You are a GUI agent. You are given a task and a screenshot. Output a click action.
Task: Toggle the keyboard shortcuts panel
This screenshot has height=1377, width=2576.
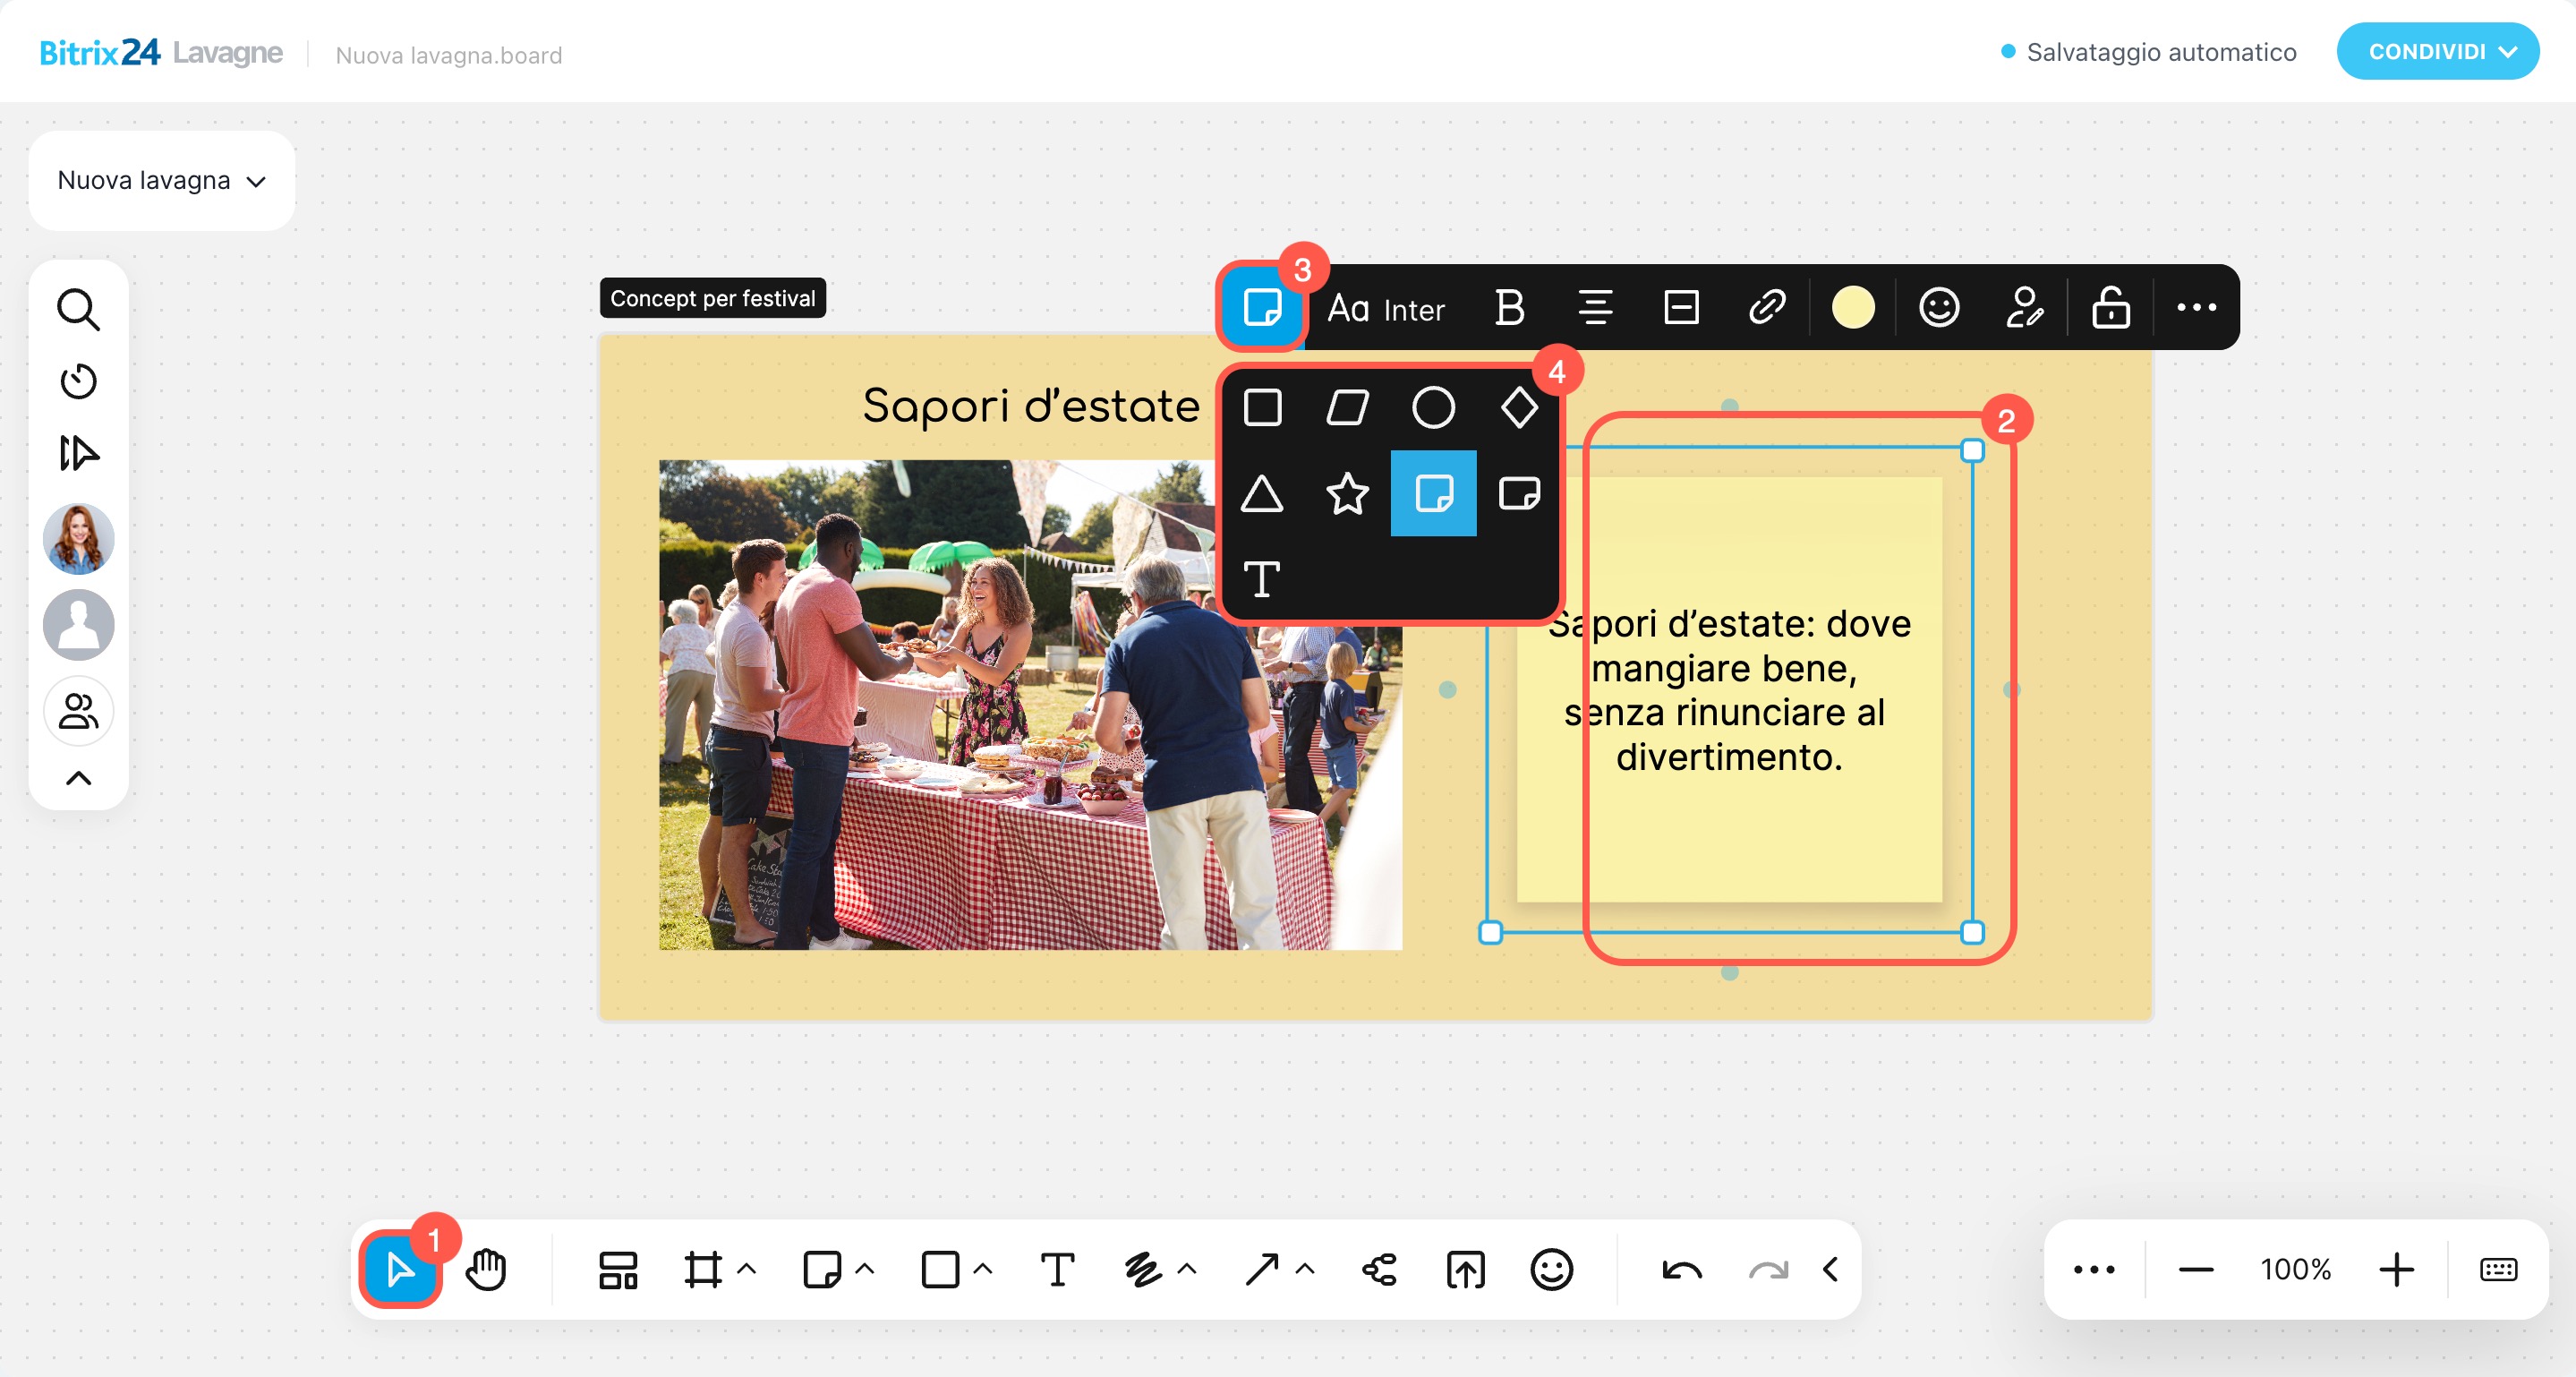pyautogui.click(x=2497, y=1270)
